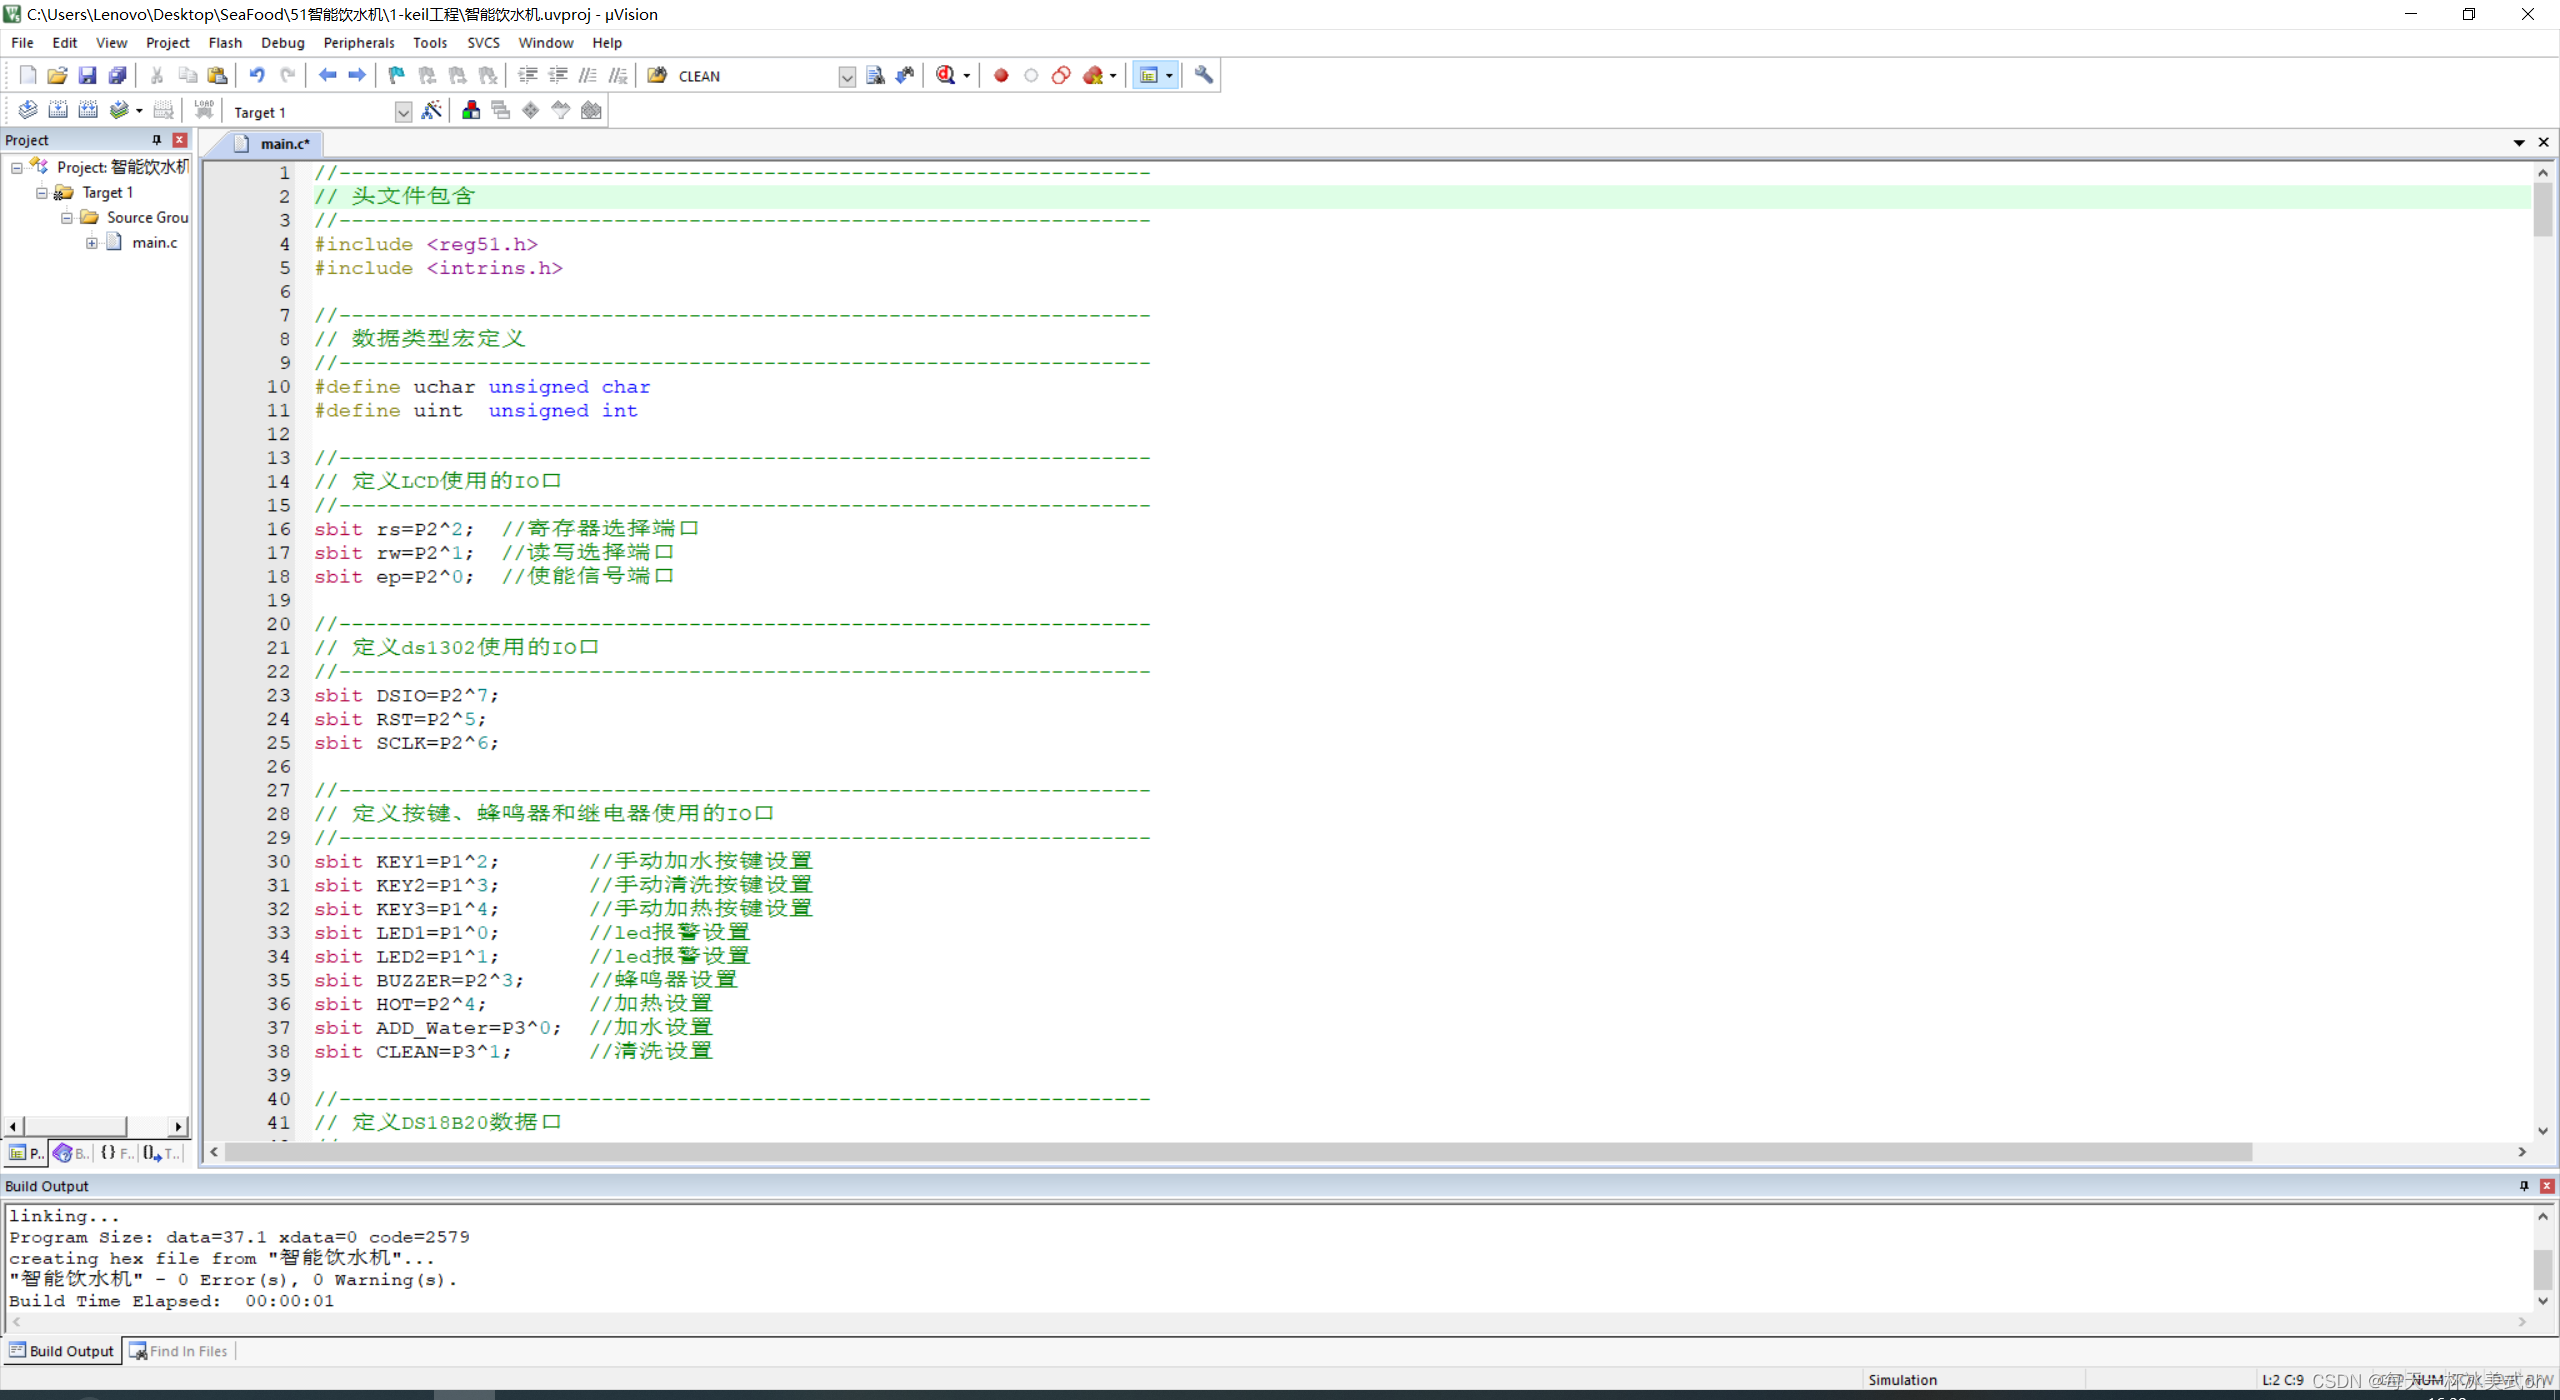2560x1400 pixels.
Task: Click the Build target icon
Action: [58, 111]
